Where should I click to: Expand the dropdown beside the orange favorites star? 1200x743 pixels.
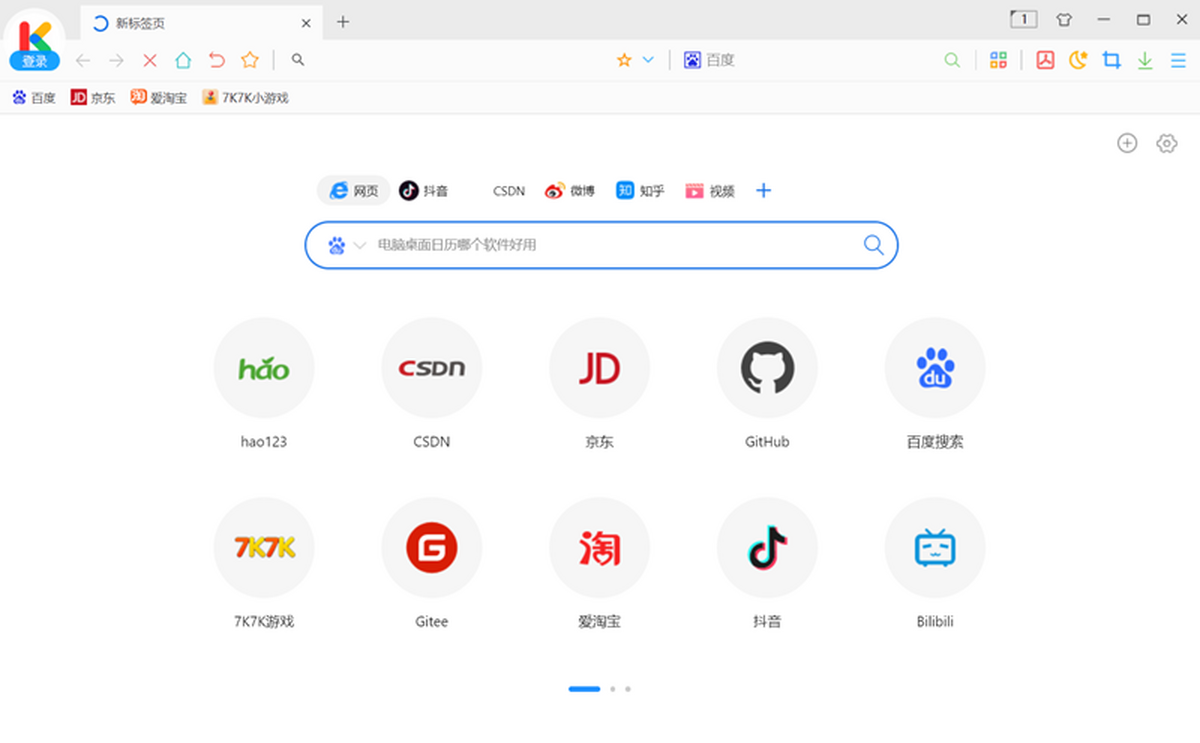[648, 60]
